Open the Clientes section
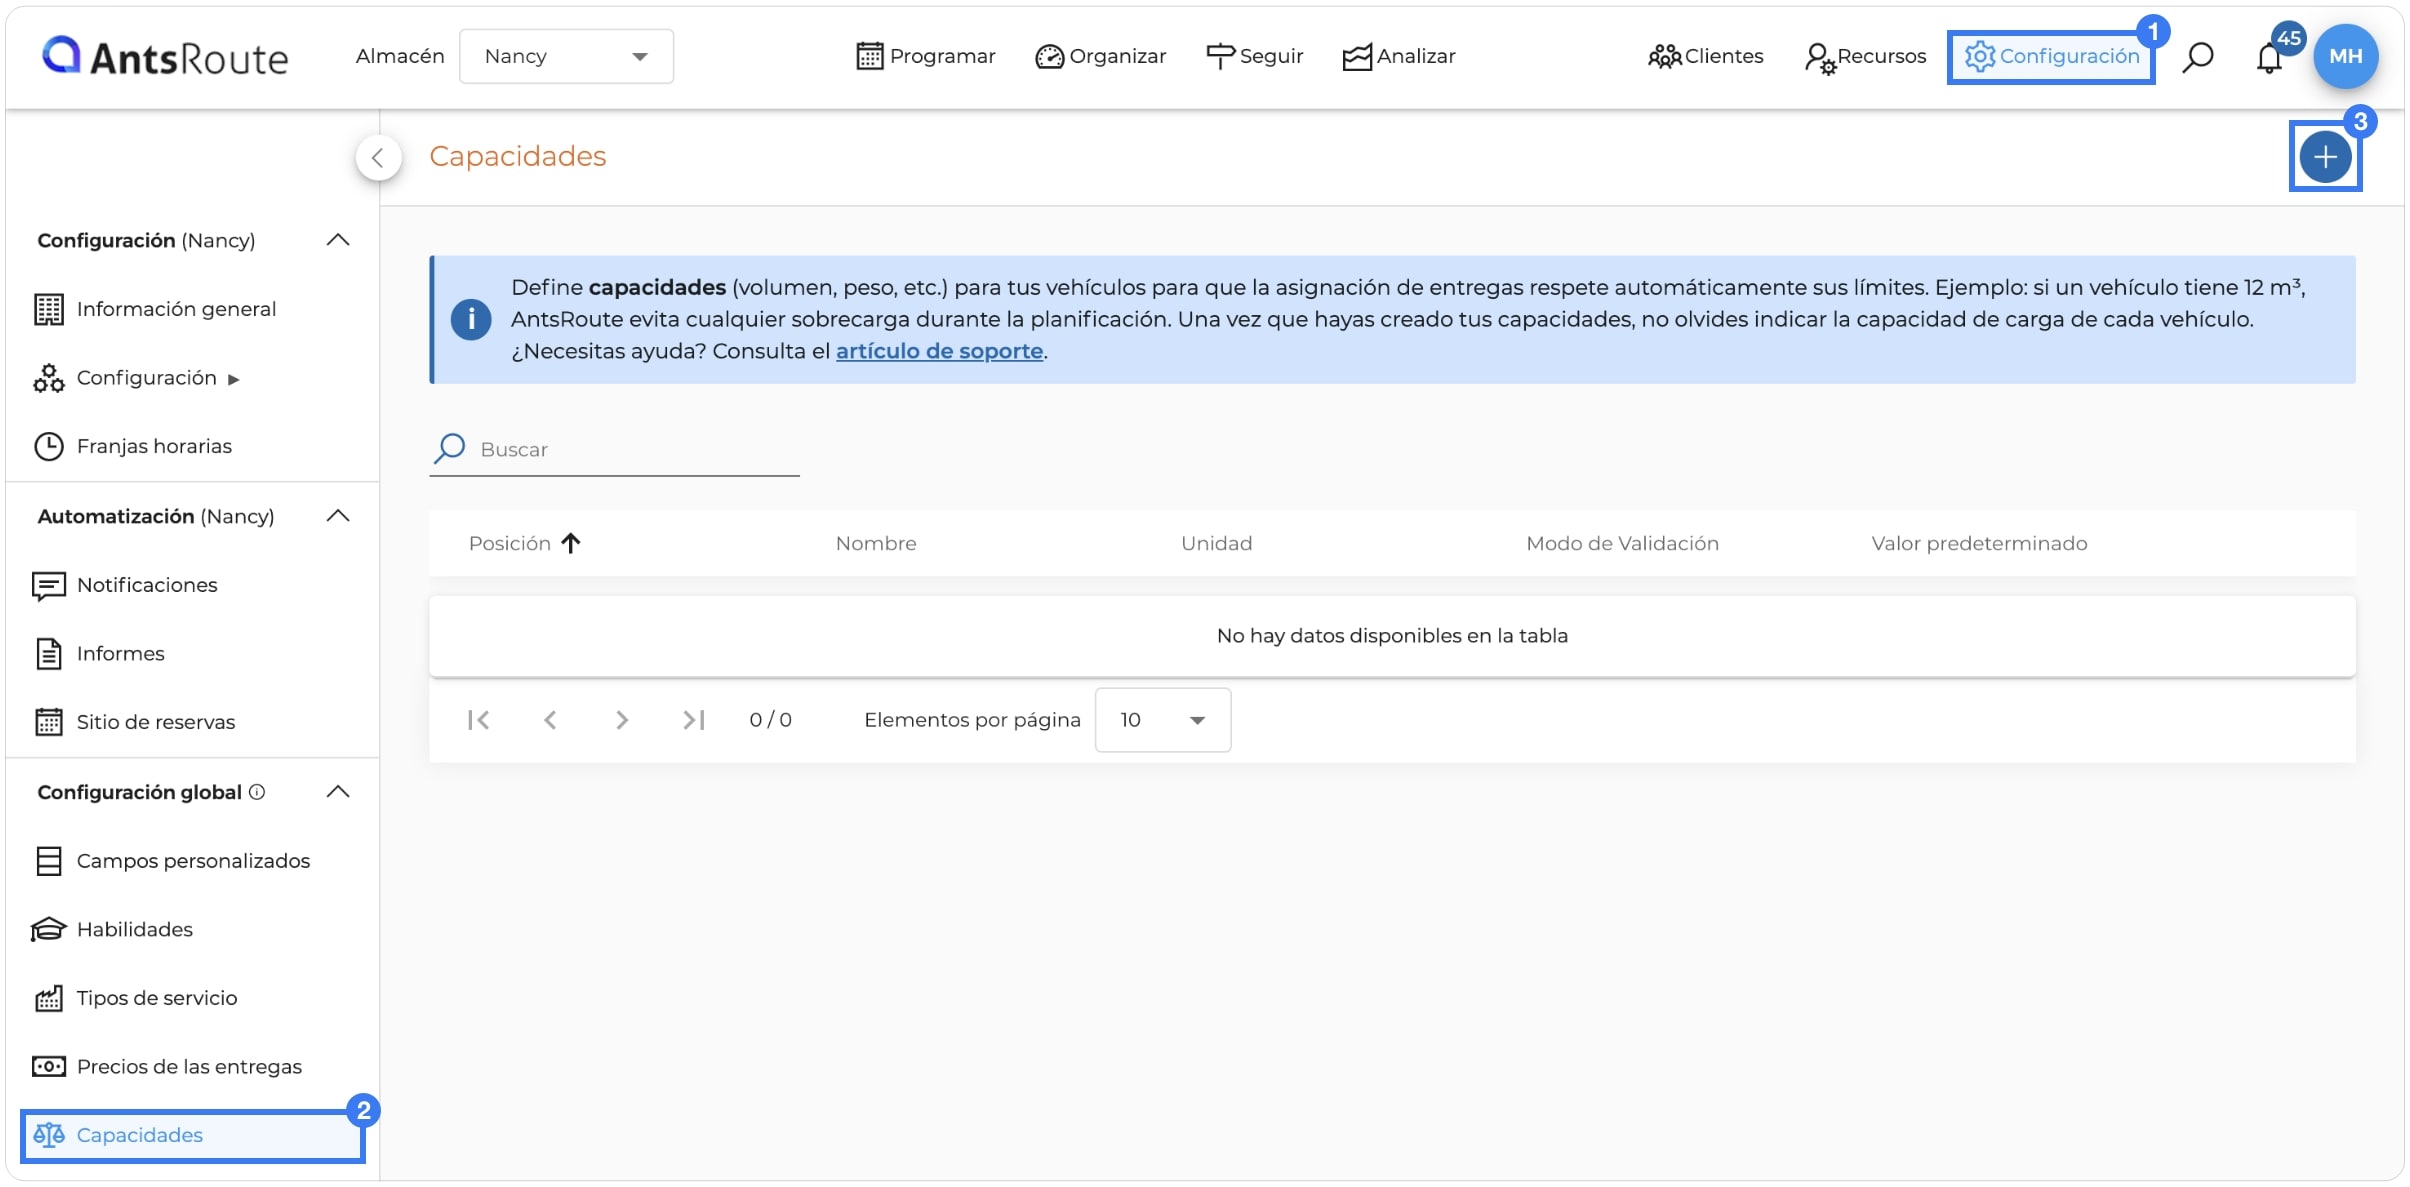Viewport: 2410px width, 1187px height. pos(1706,56)
